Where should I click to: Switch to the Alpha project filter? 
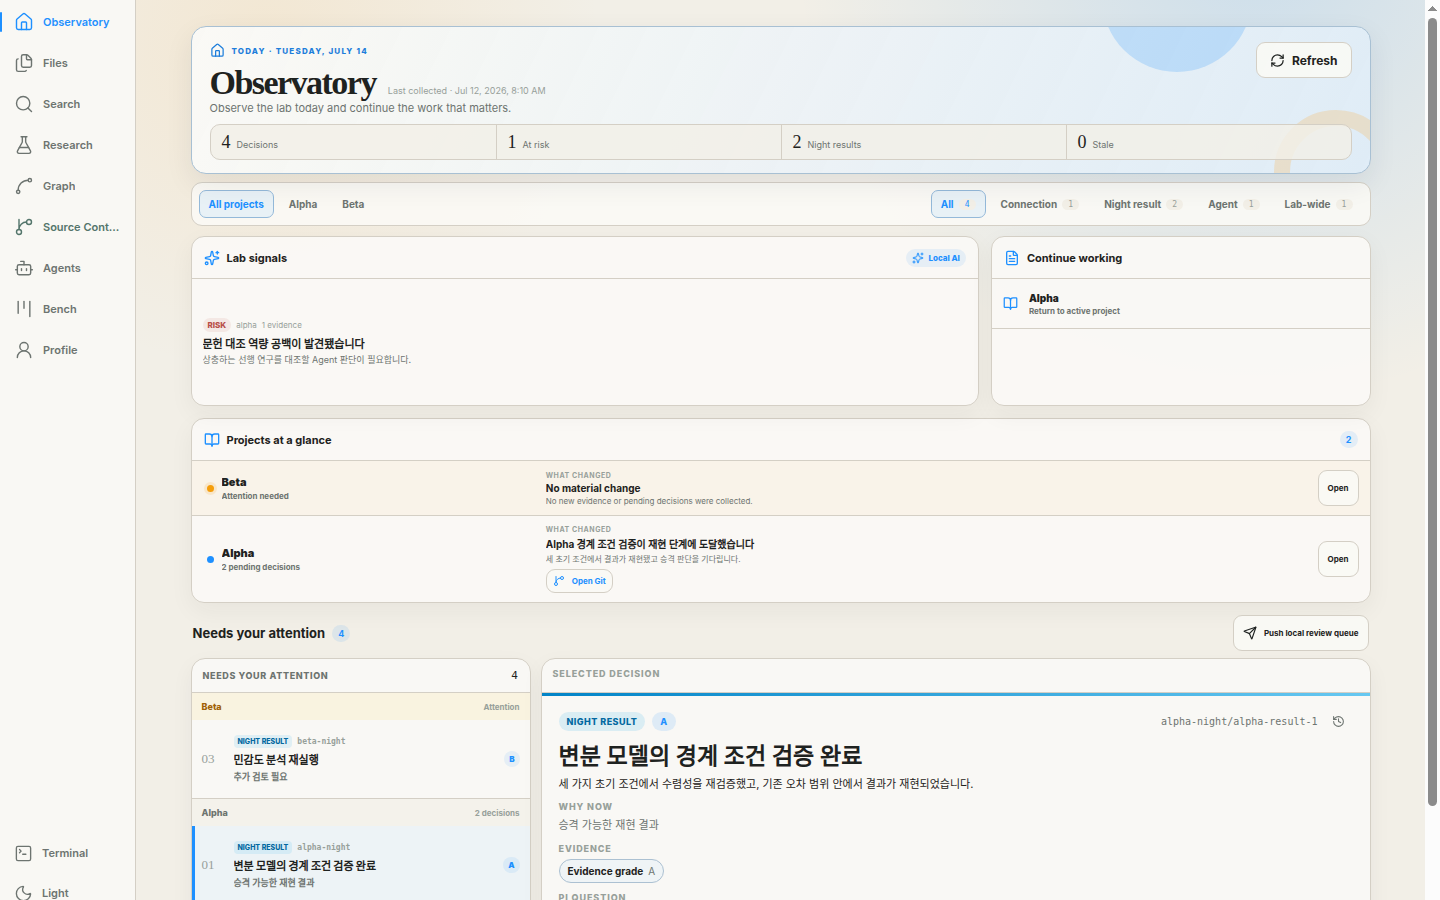(x=303, y=204)
